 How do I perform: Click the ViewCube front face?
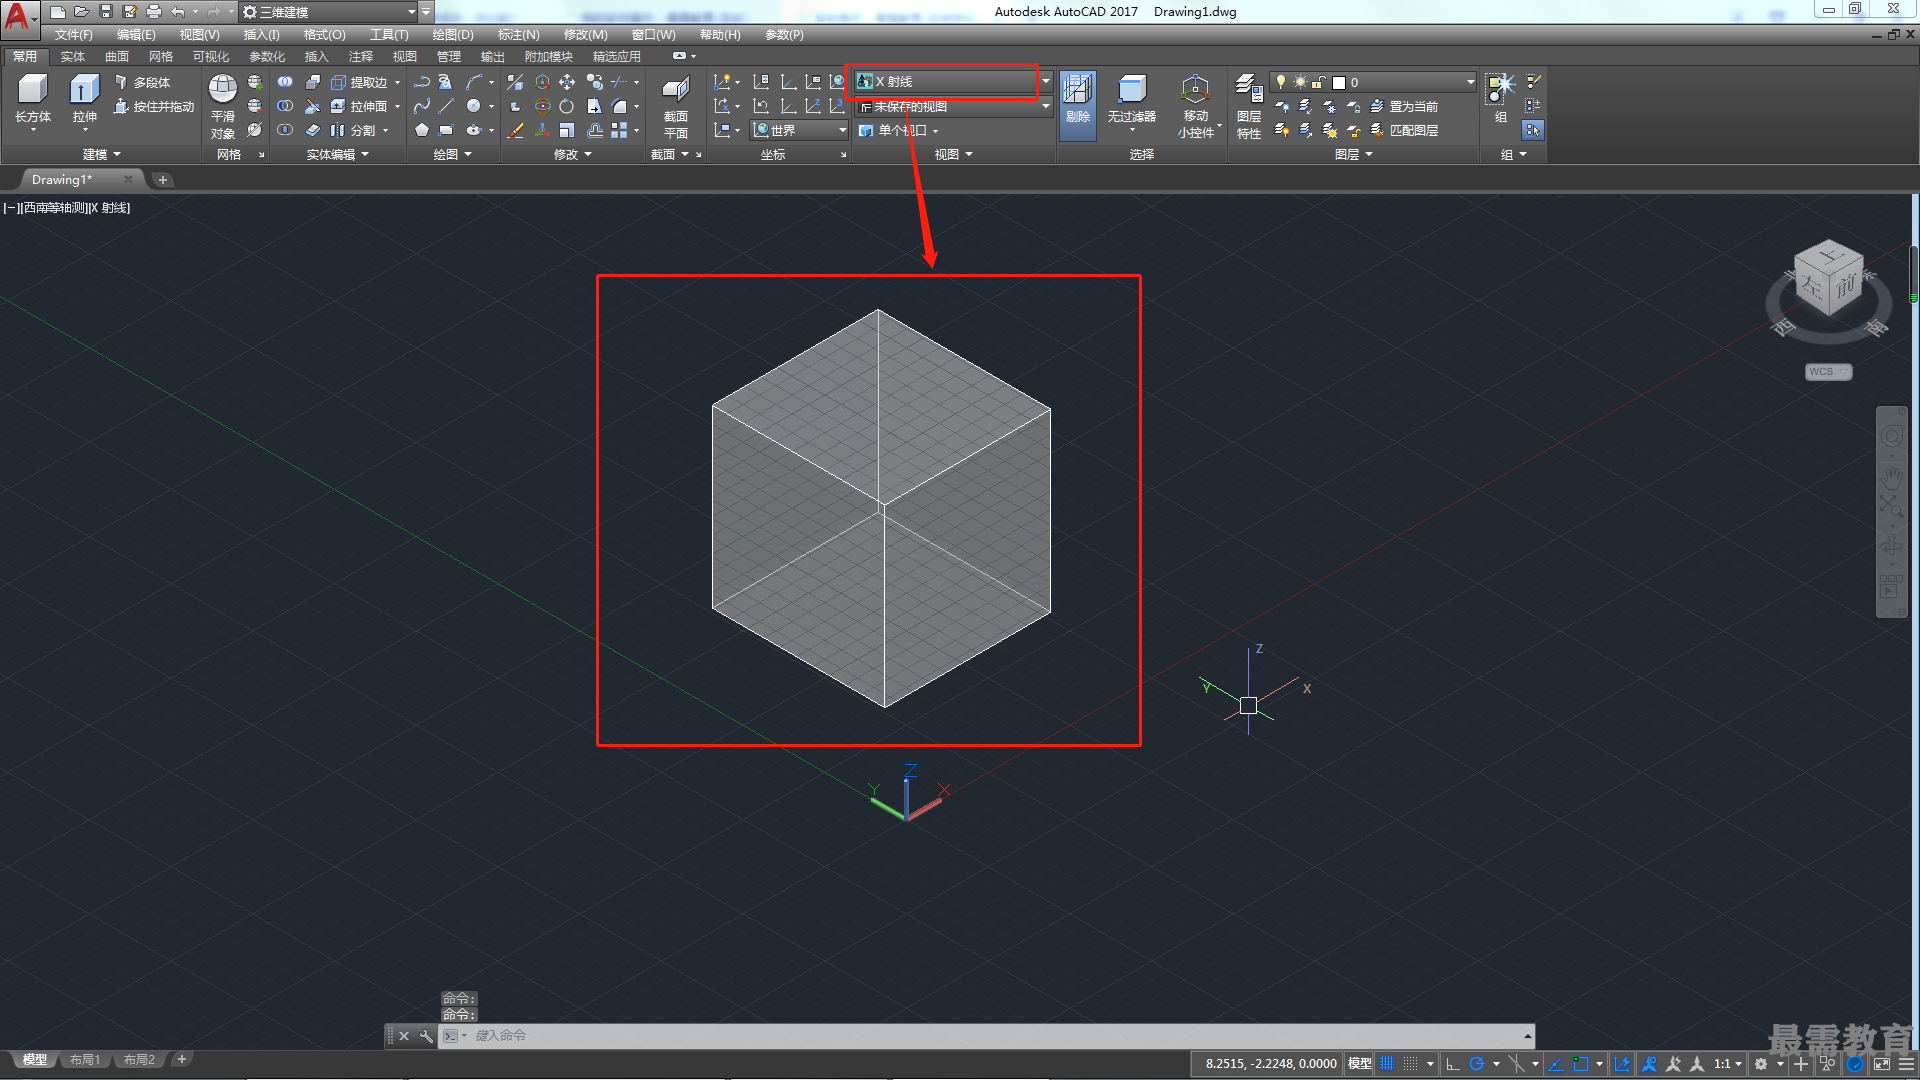pos(1846,287)
